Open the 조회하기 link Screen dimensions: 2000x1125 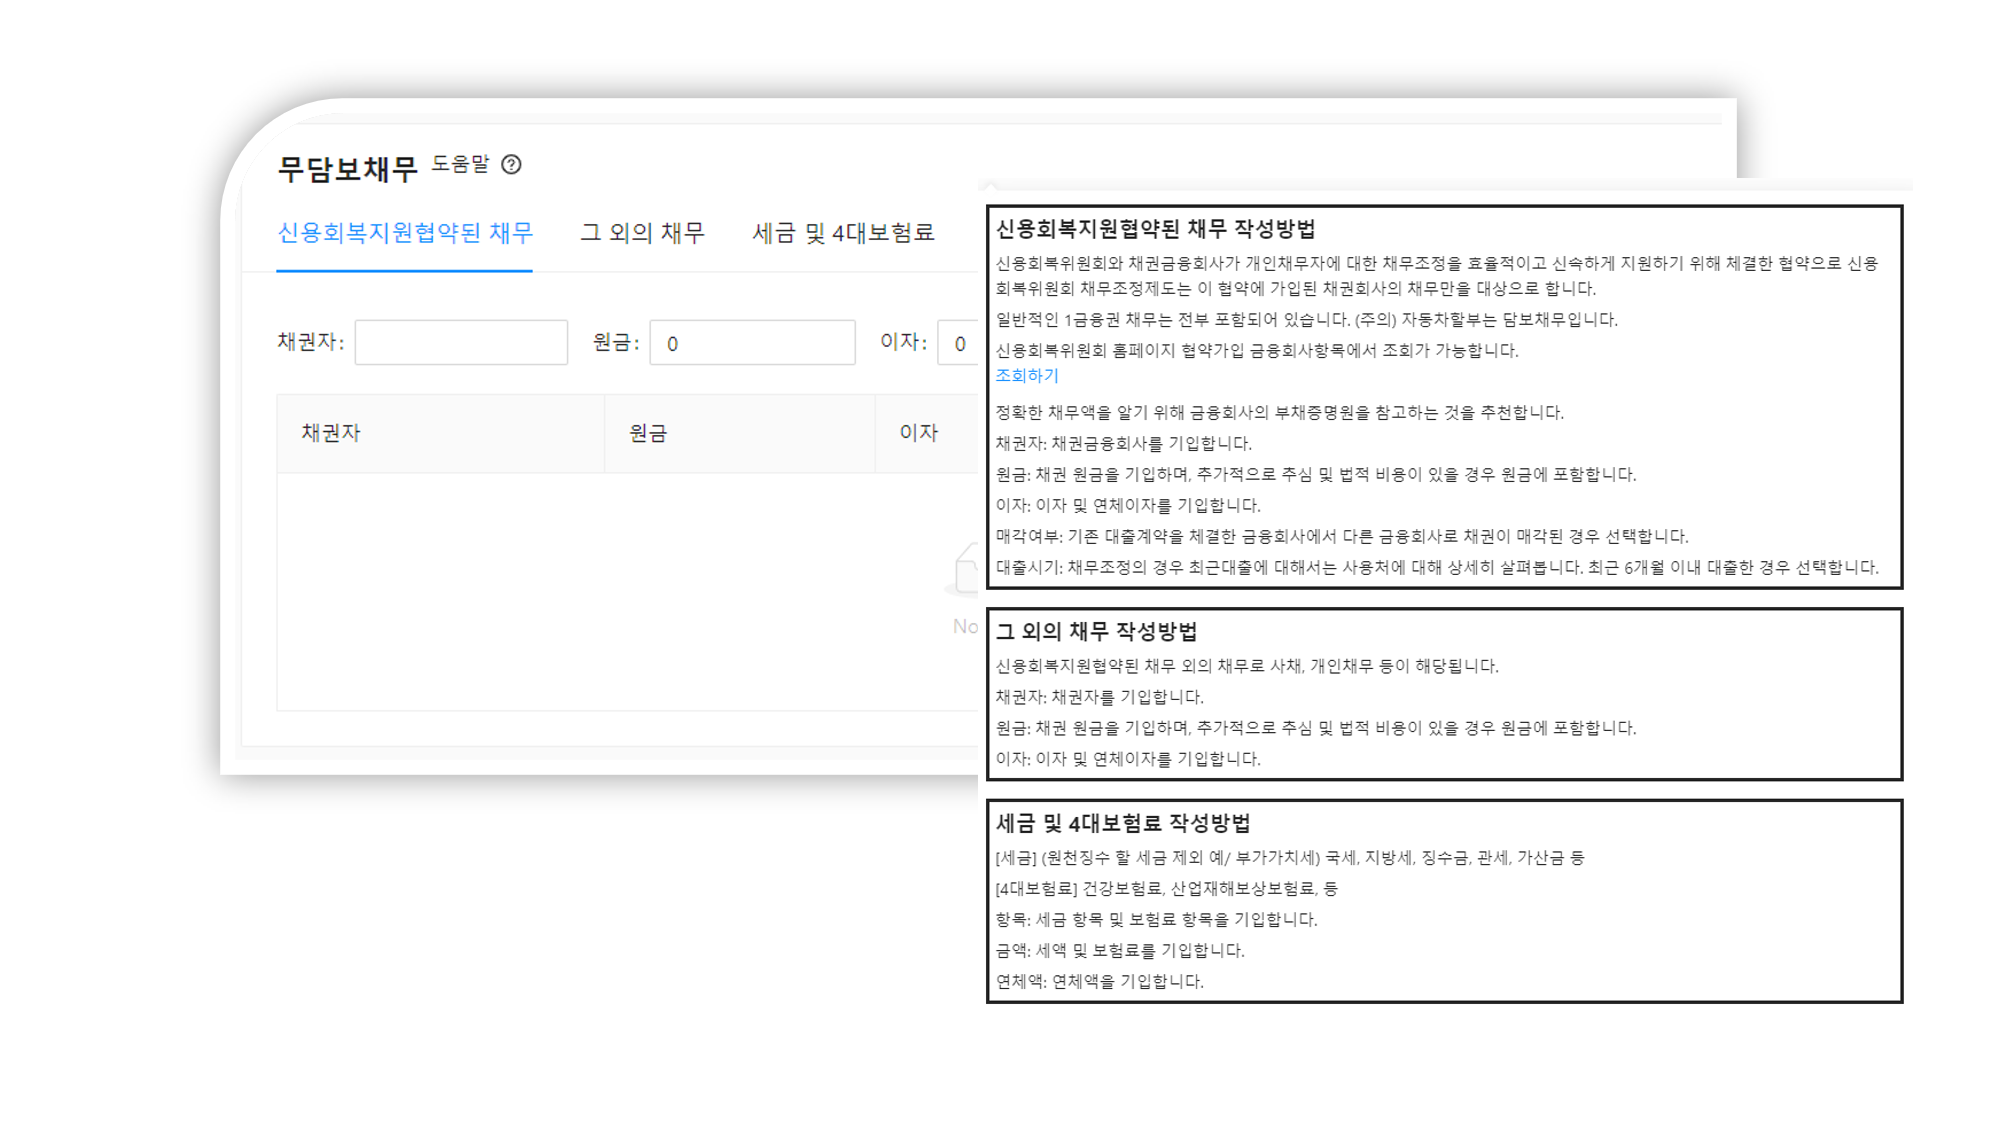[x=1027, y=376]
